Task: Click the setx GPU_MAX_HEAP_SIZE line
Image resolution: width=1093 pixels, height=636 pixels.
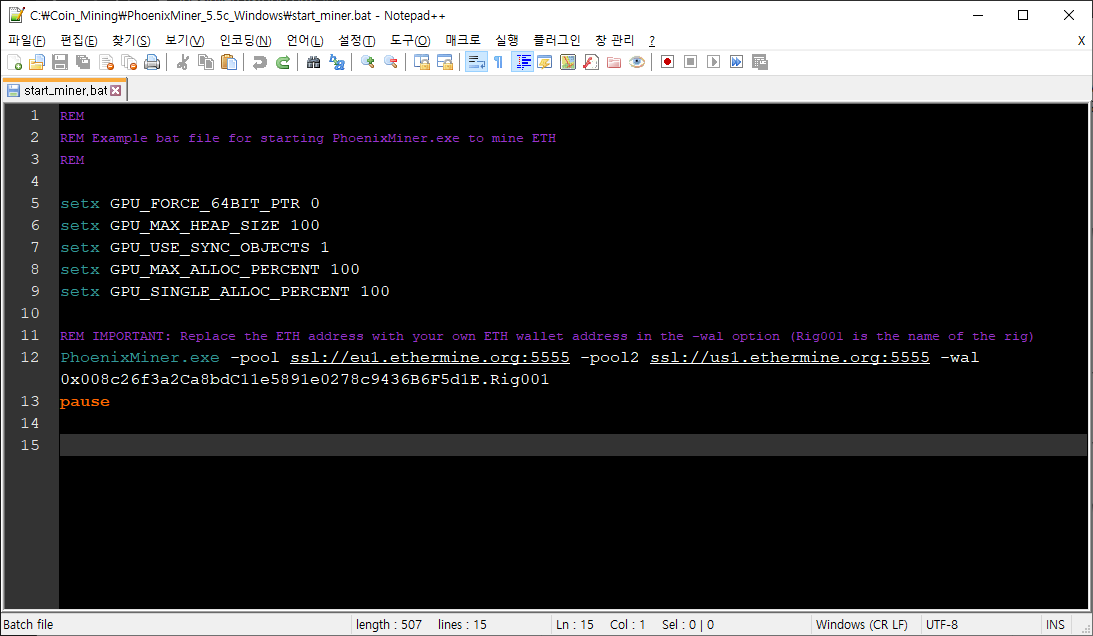Action: pyautogui.click(x=190, y=225)
